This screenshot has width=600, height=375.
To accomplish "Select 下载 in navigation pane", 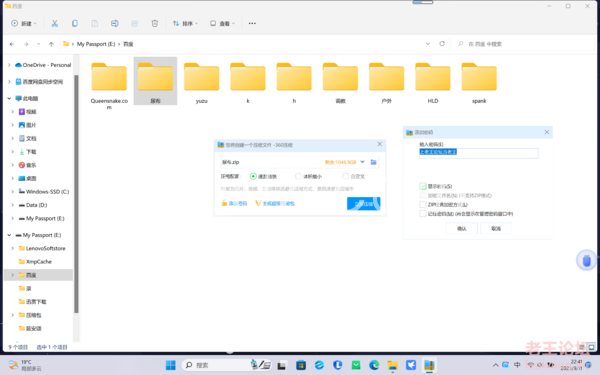I will 31,152.
